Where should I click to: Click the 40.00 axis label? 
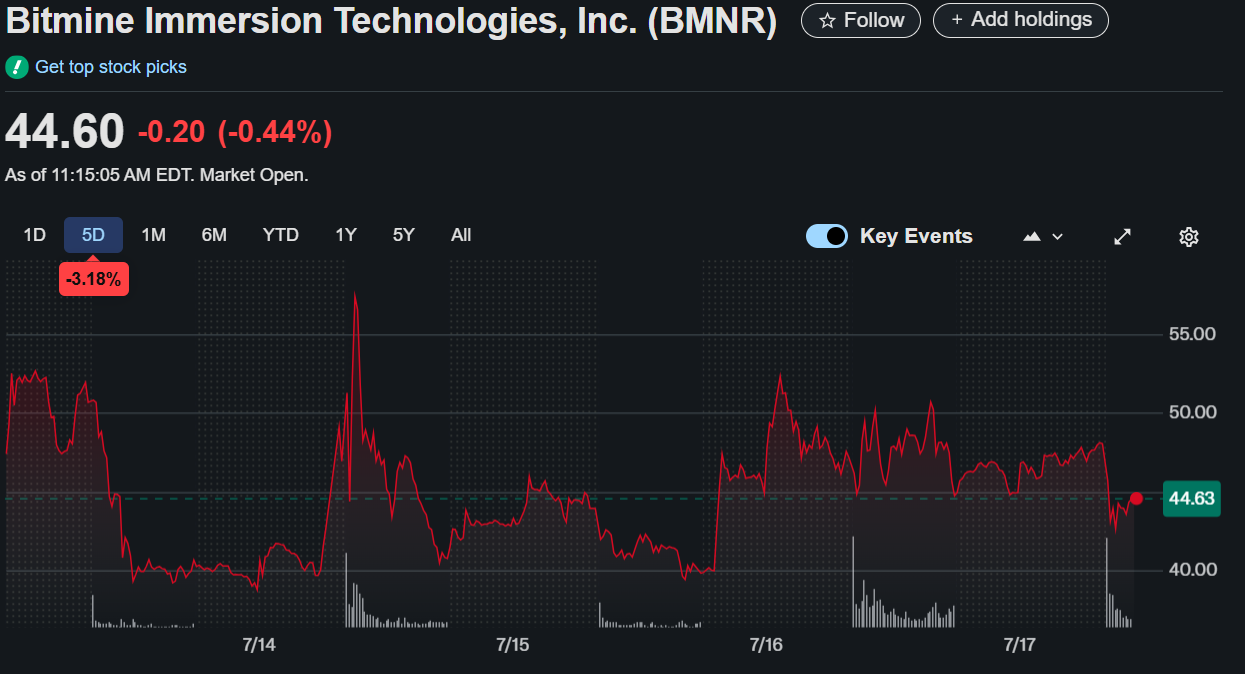tap(1192, 570)
